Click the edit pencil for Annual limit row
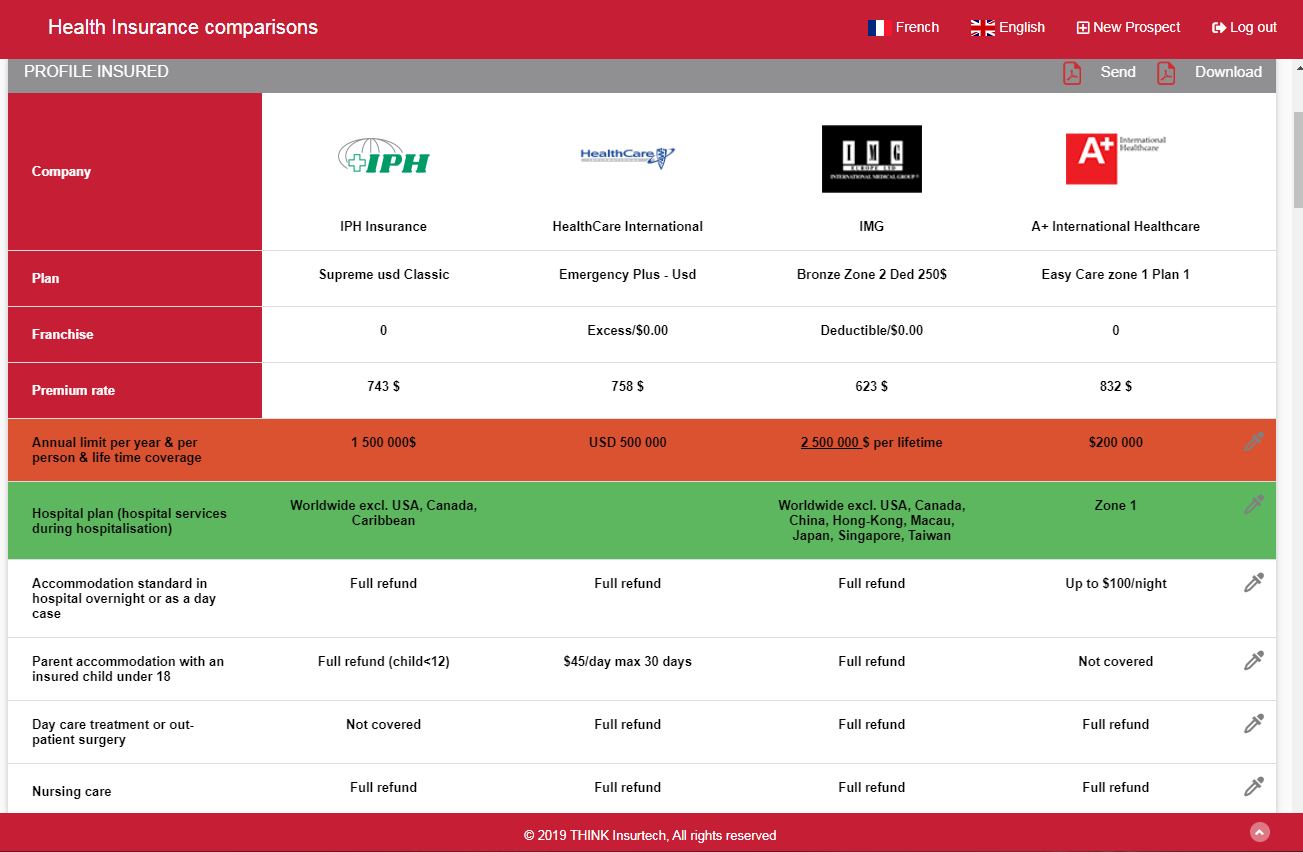This screenshot has width=1303, height=852. coord(1253,442)
